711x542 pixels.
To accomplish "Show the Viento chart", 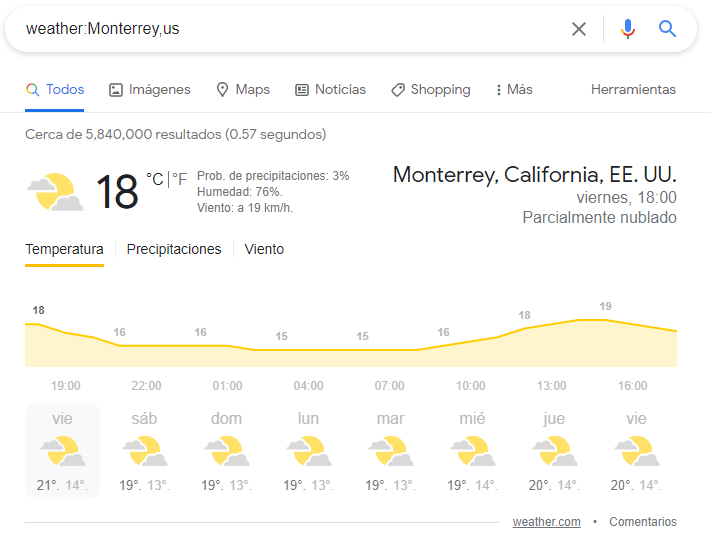I will [264, 249].
